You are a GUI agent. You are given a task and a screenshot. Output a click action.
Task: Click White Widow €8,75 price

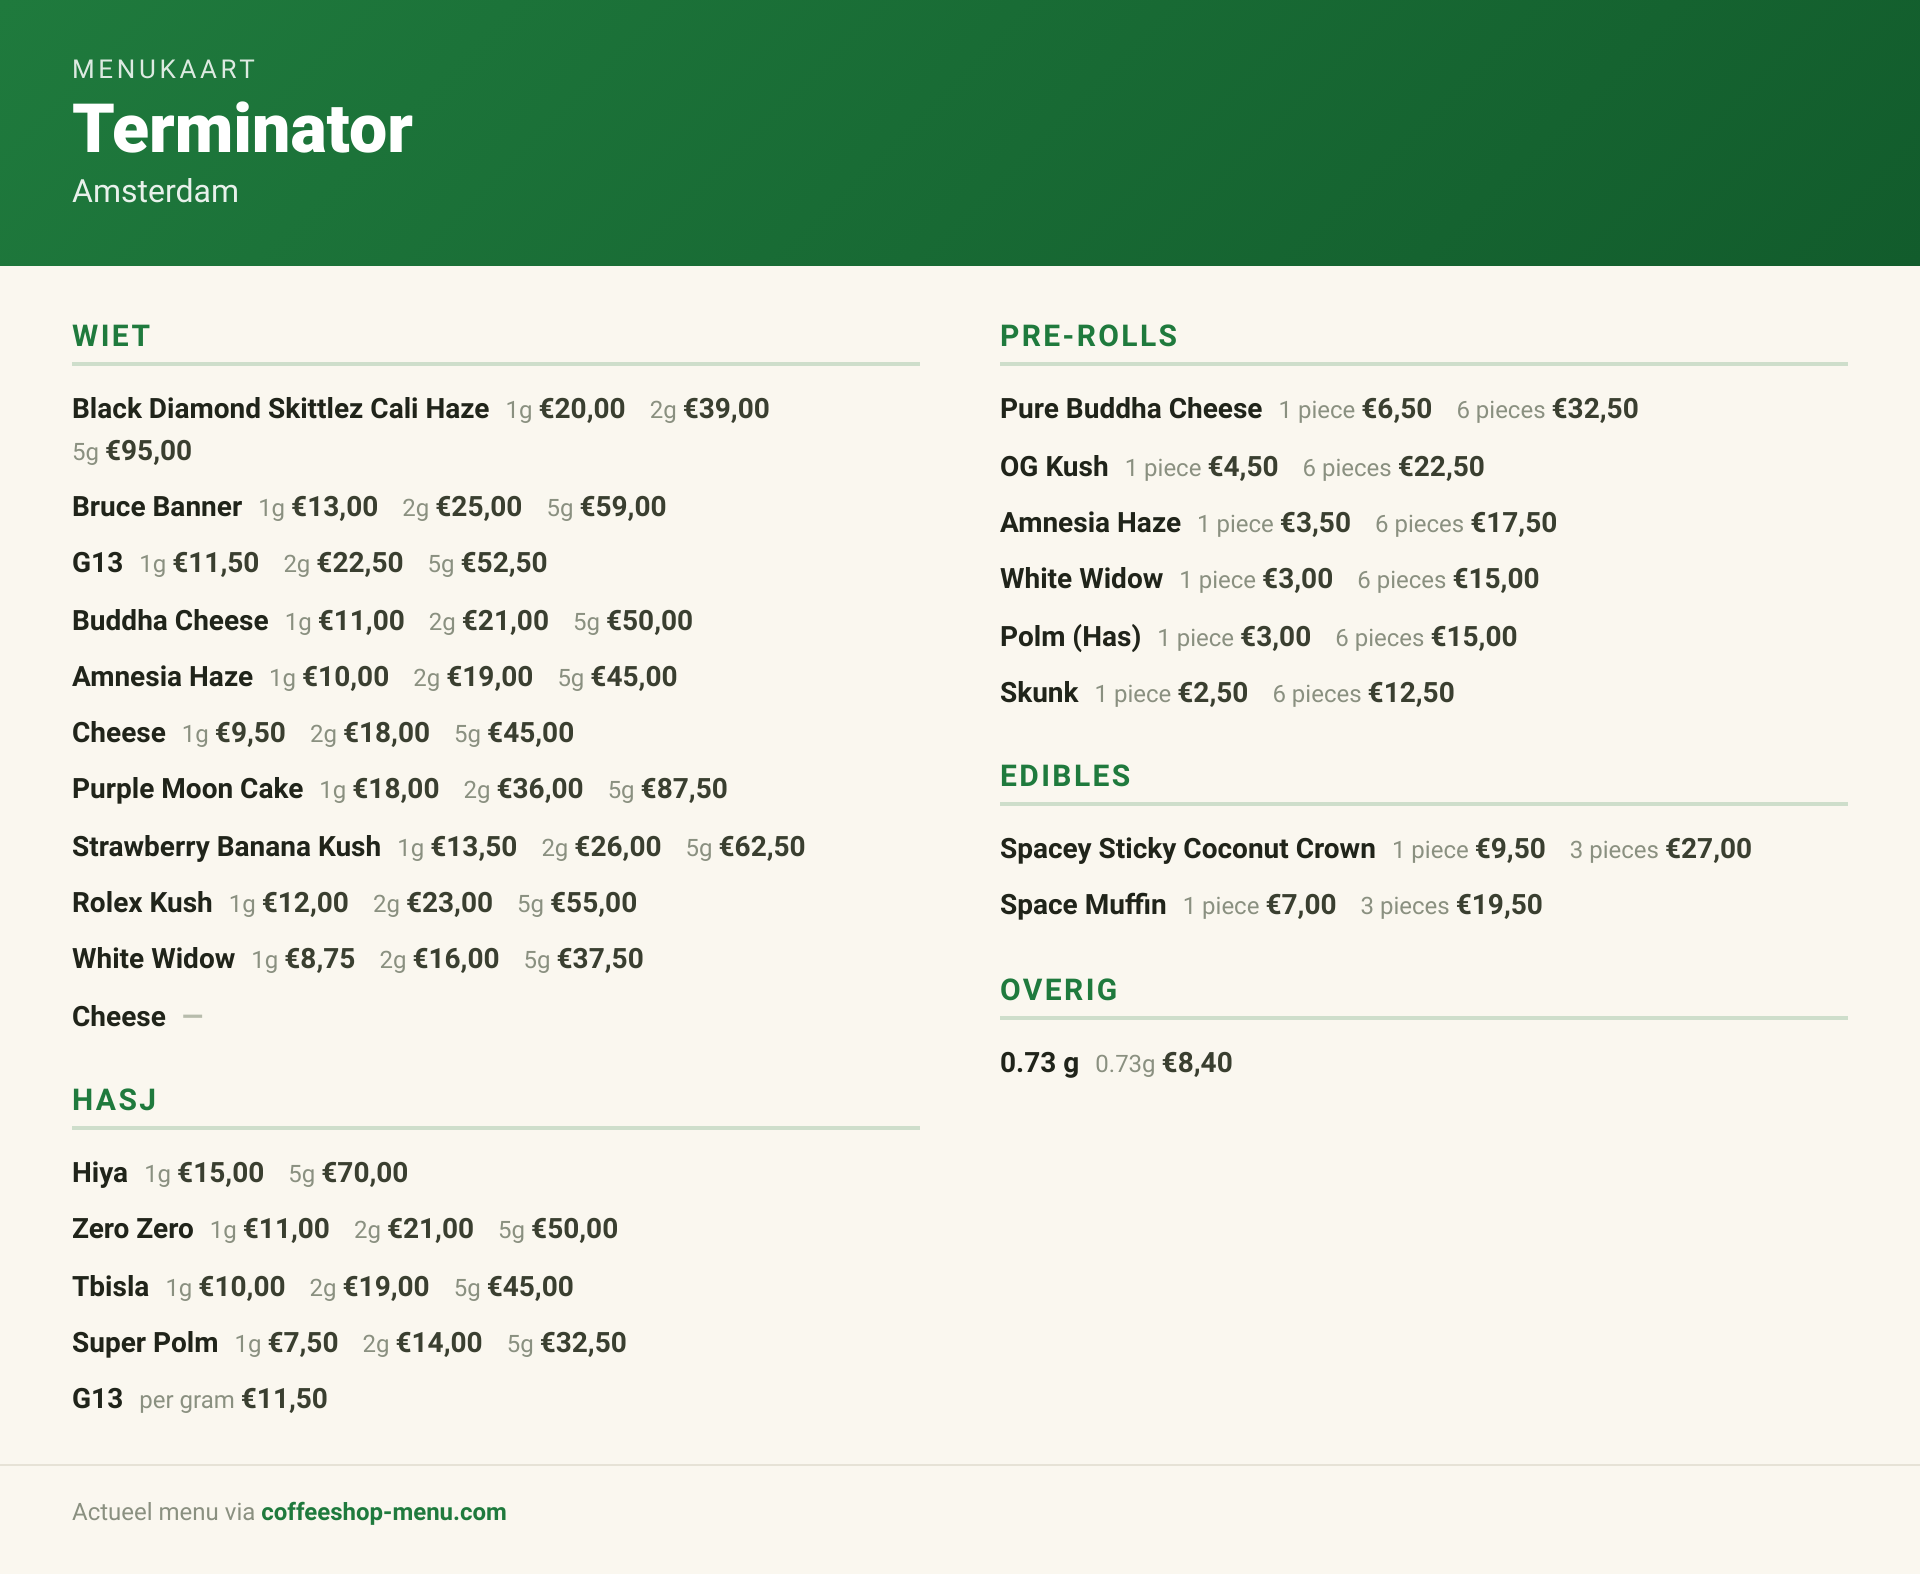(320, 959)
